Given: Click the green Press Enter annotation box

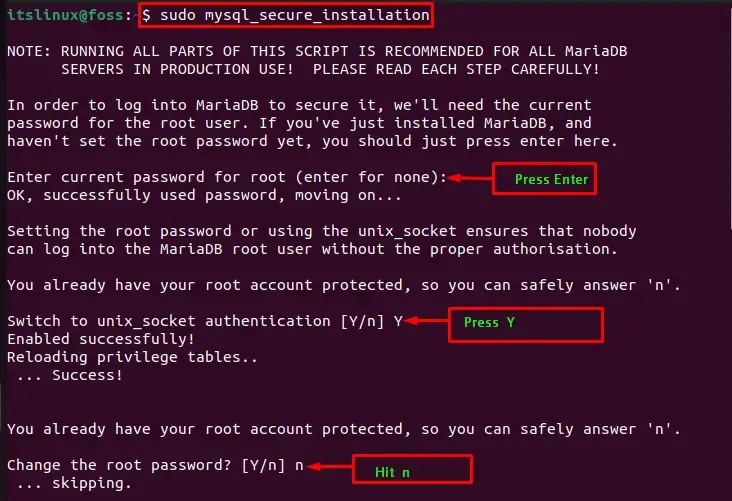Looking at the screenshot, I should pyautogui.click(x=545, y=180).
